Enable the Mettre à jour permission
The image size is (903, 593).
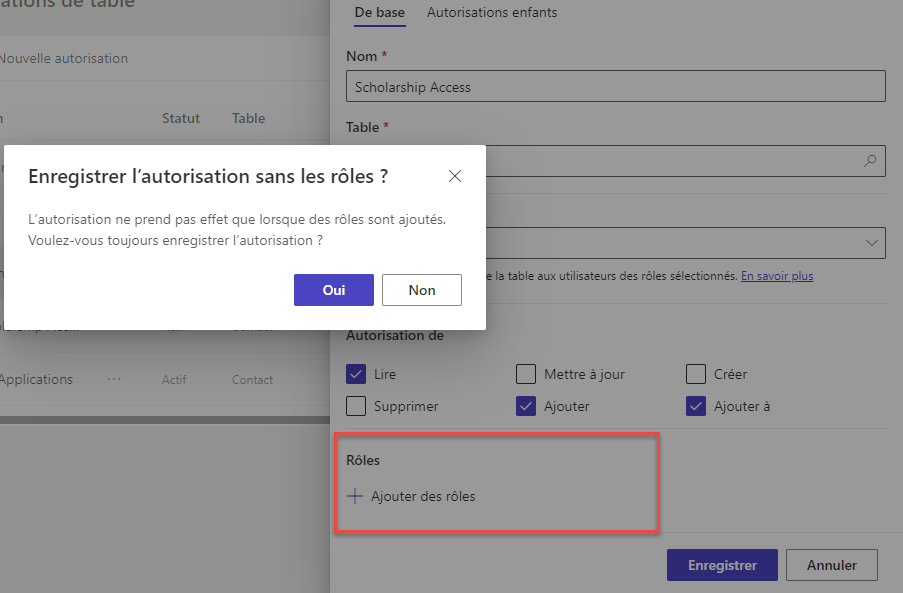525,373
